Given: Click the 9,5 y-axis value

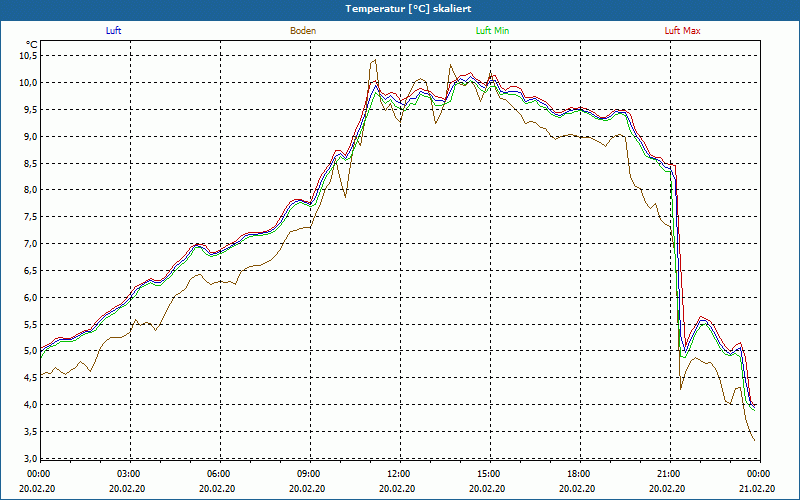Looking at the screenshot, I should click(x=30, y=109).
